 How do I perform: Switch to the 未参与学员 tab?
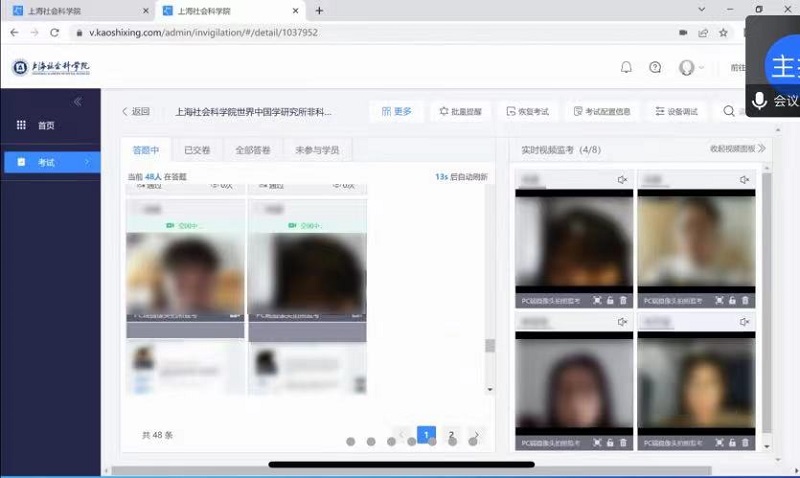coord(316,150)
